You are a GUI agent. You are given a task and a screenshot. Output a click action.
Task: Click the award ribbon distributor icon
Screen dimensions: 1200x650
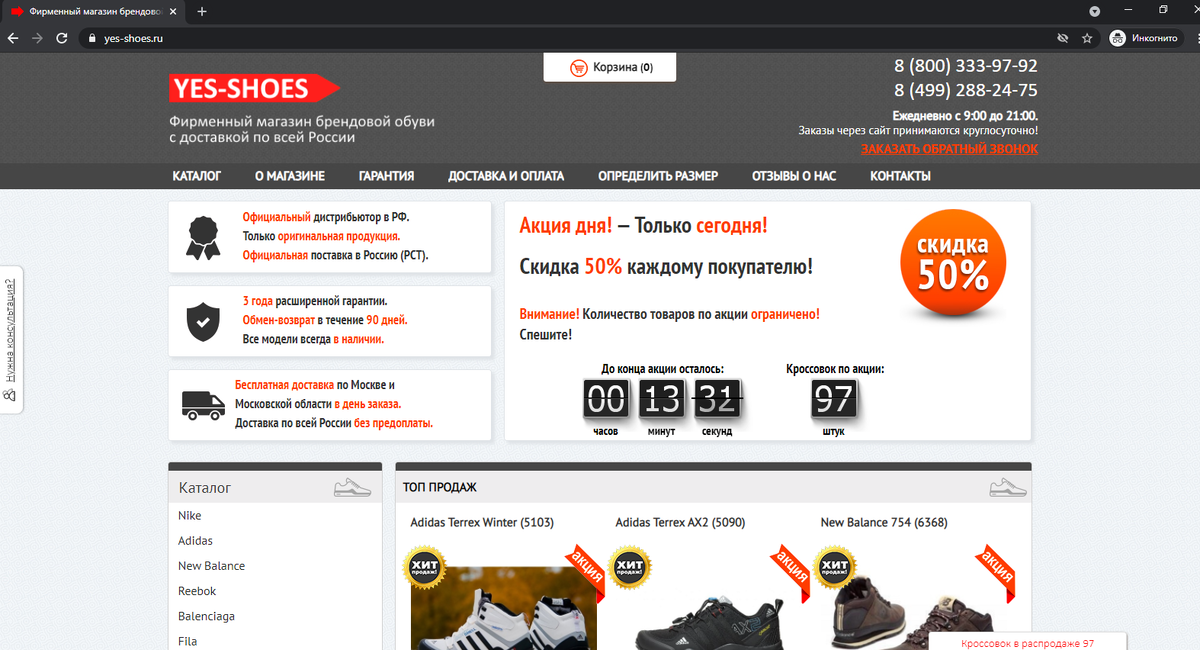pos(204,238)
